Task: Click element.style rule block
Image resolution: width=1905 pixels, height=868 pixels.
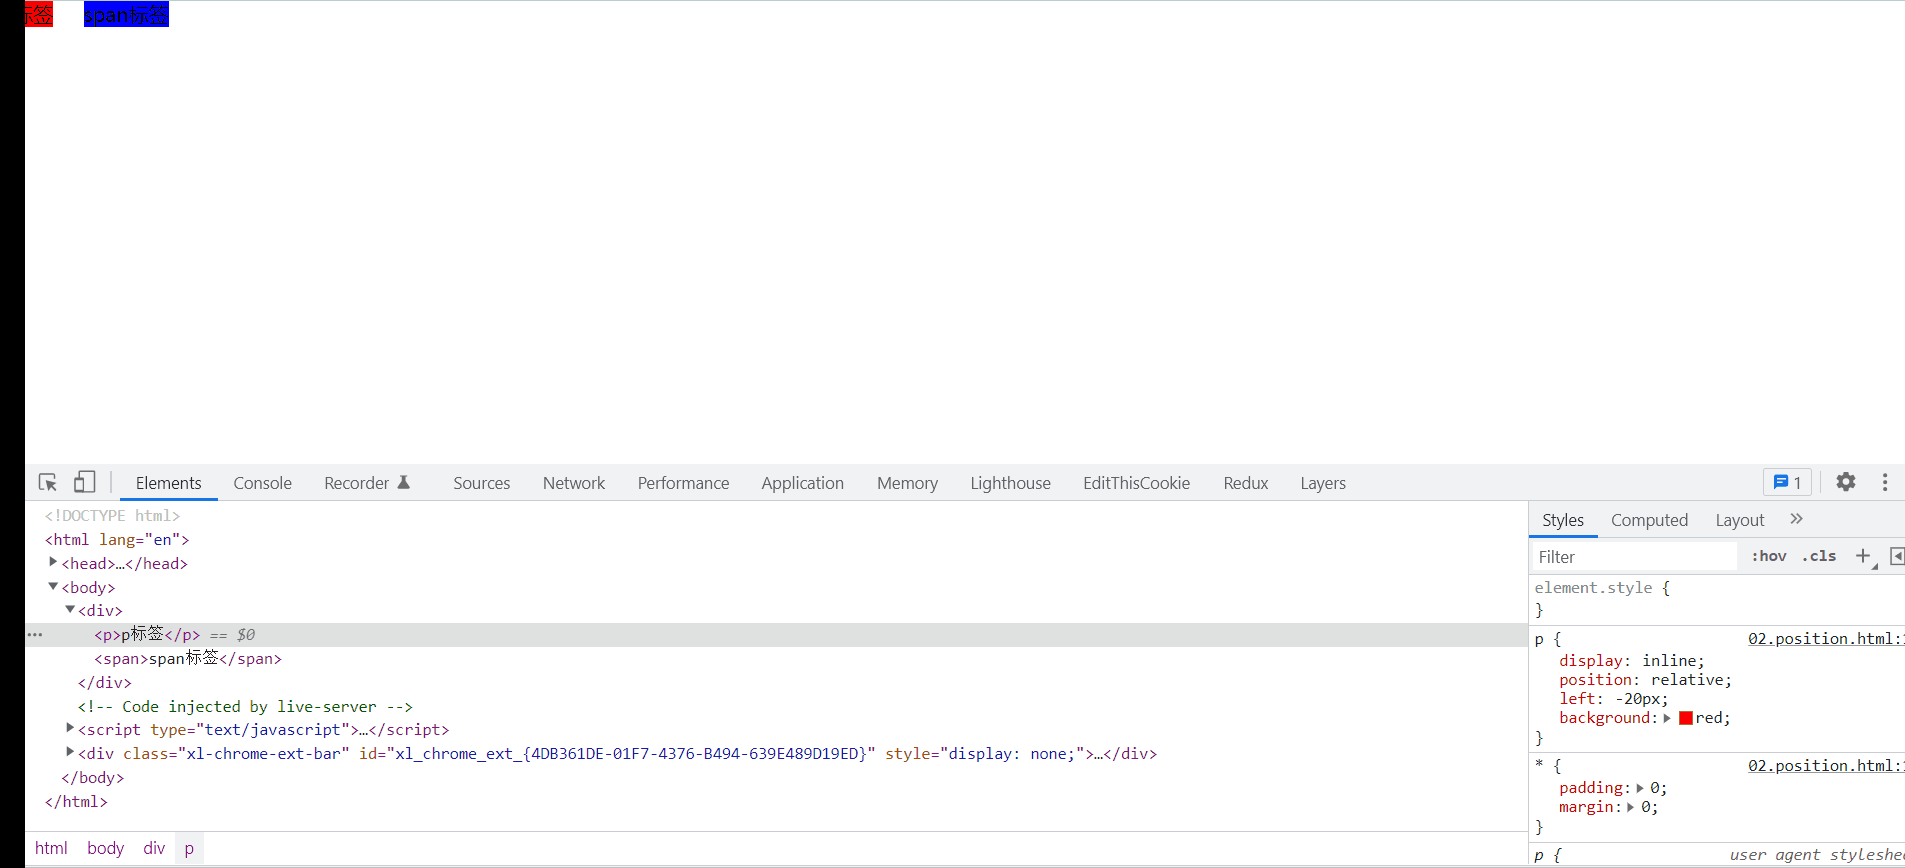Action: pyautogui.click(x=1718, y=598)
